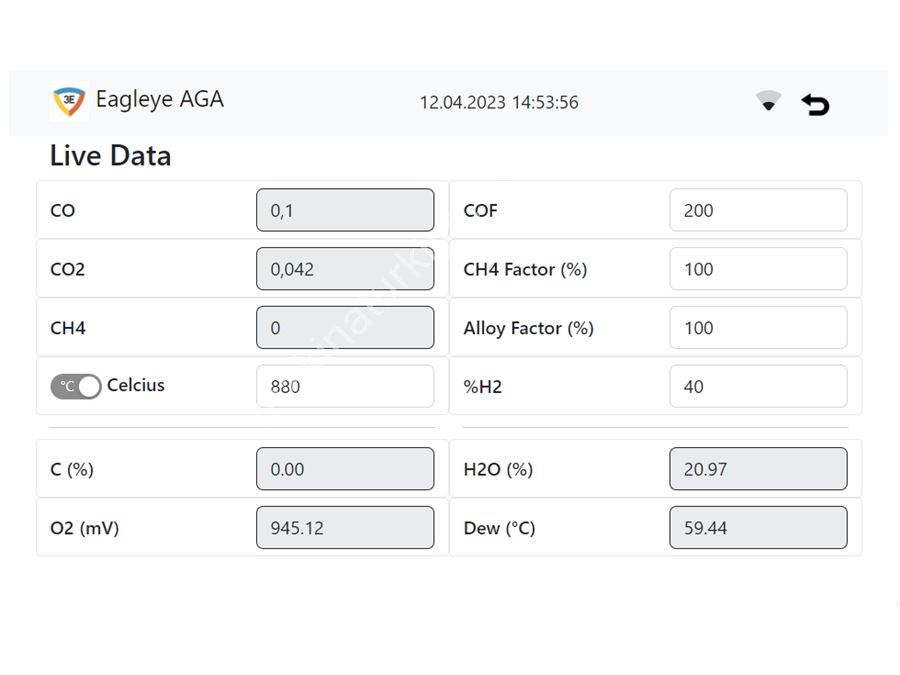
Task: Click the date and time display
Action: pos(498,102)
